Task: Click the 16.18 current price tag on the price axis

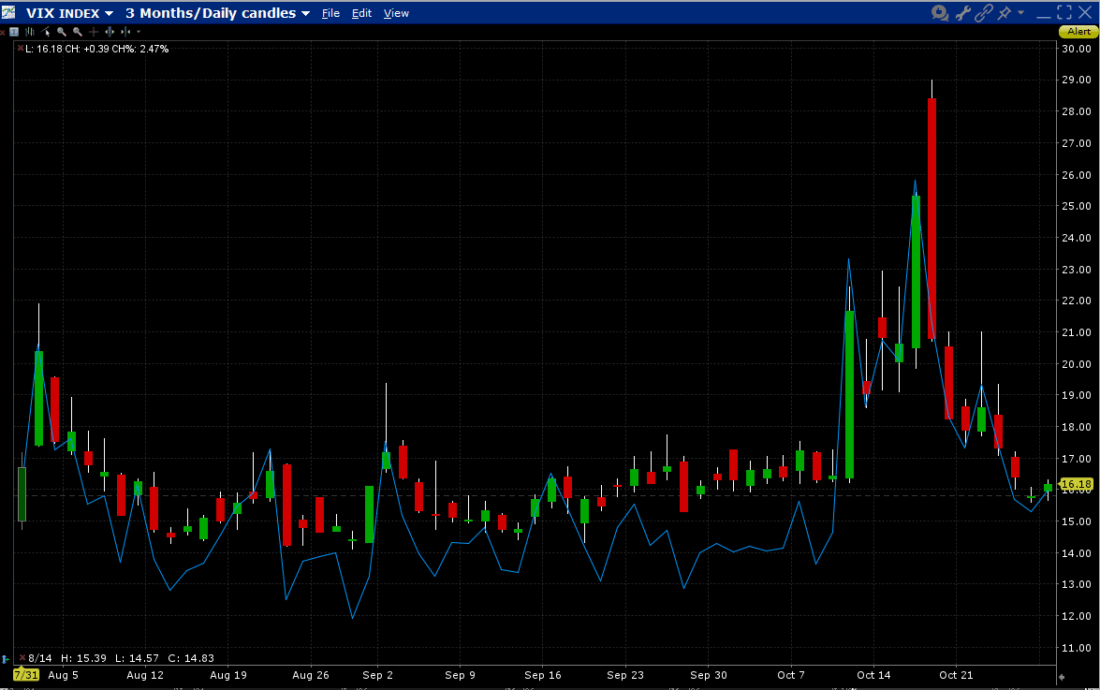Action: (x=1075, y=487)
